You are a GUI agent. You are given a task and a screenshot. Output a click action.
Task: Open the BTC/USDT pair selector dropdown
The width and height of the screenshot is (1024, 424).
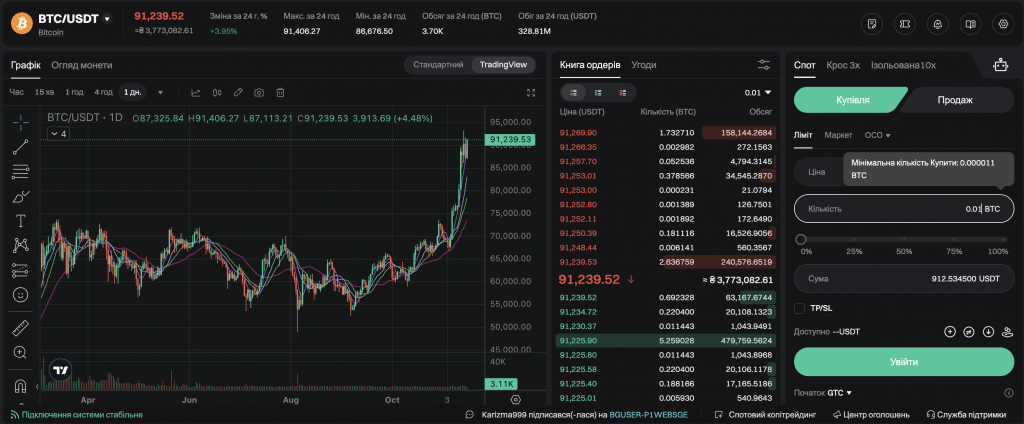point(107,19)
